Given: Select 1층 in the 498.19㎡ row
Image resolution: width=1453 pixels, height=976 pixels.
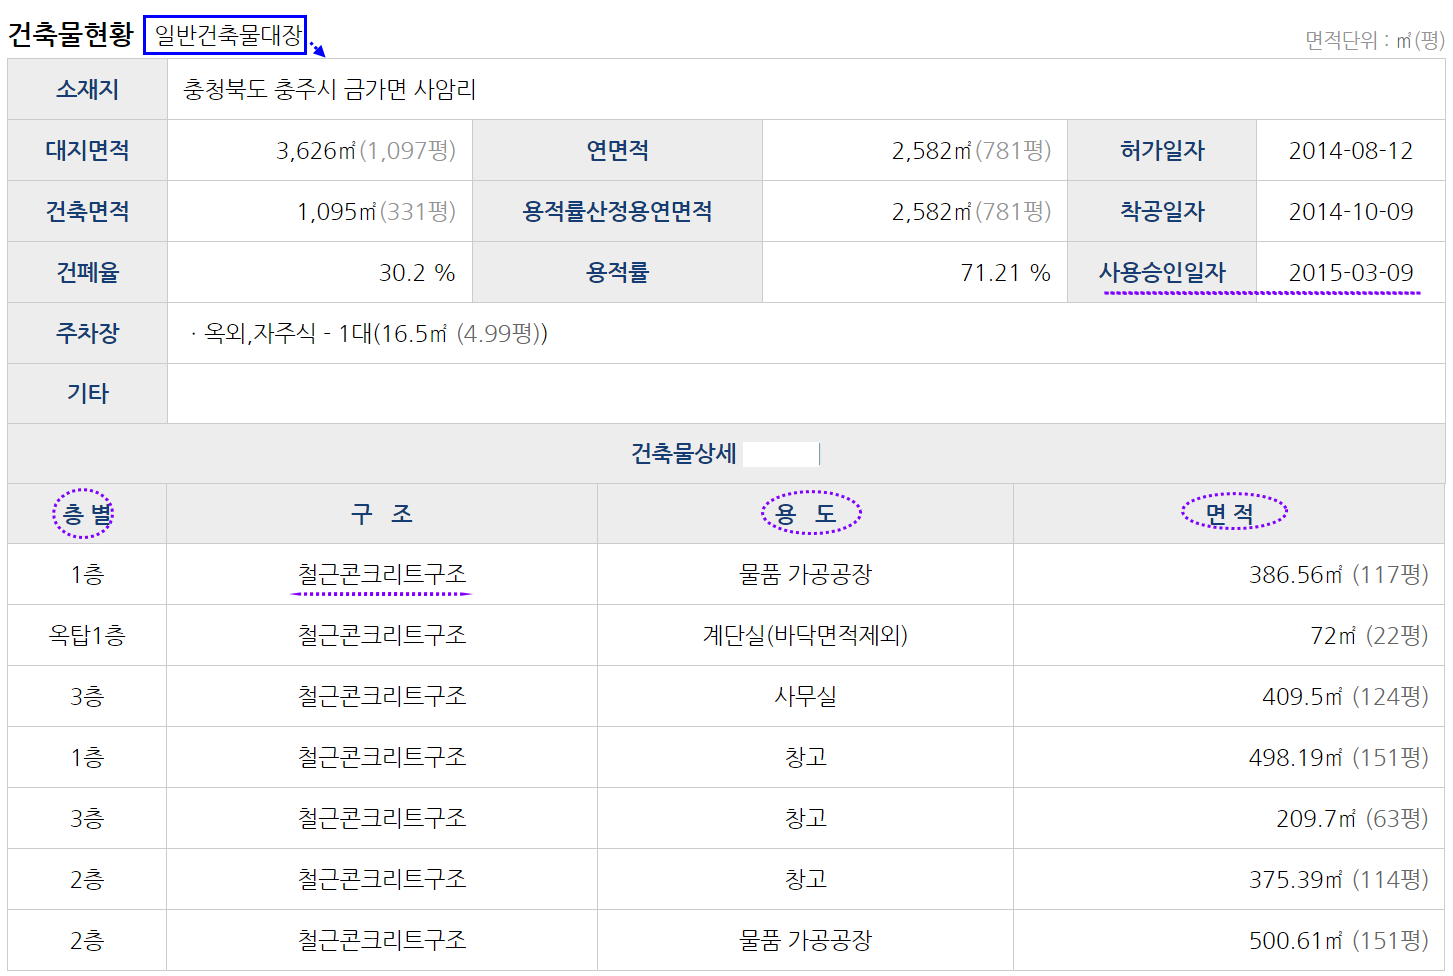Looking at the screenshot, I should [87, 757].
